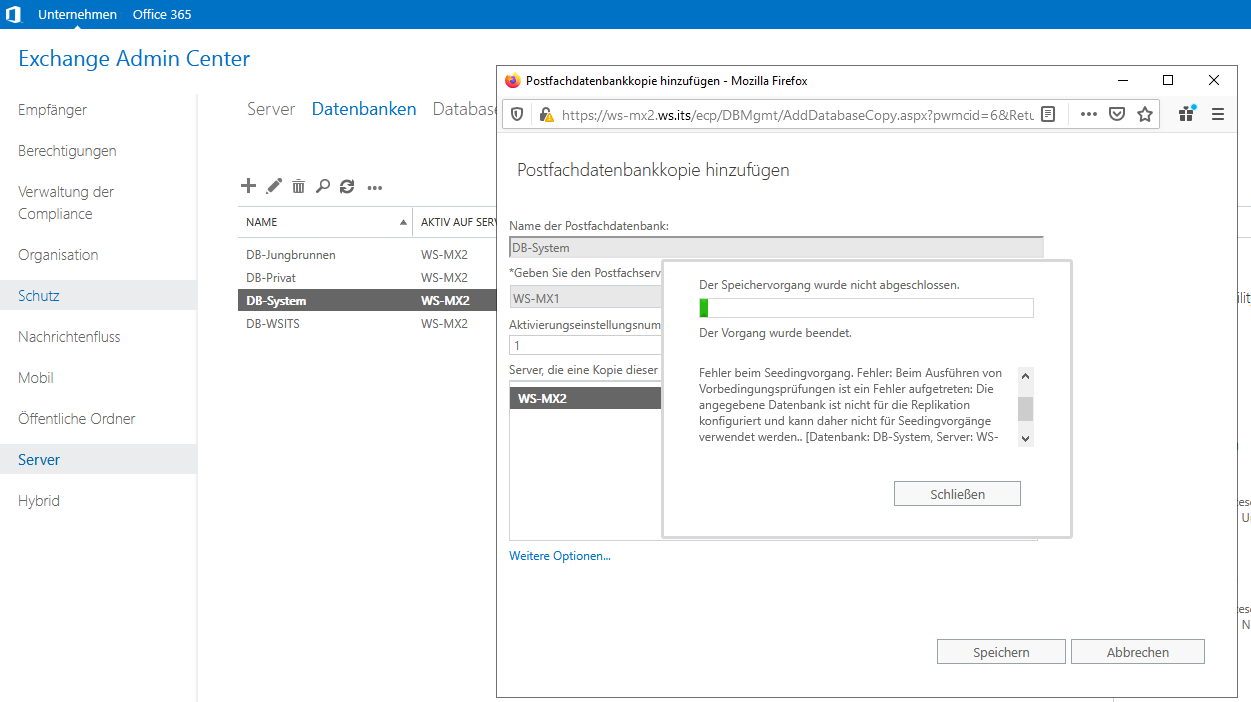Open Firefox extensions icon

point(1187,114)
